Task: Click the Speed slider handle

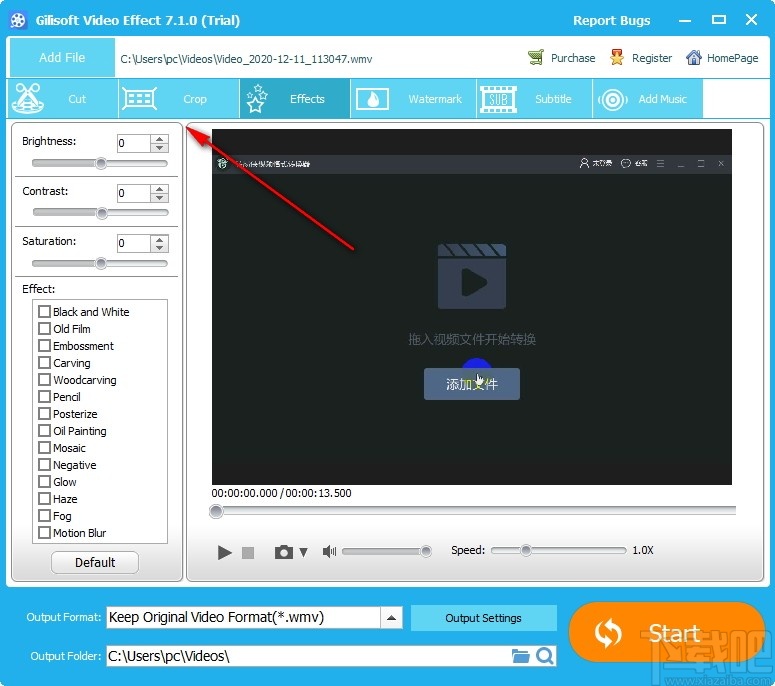Action: pyautogui.click(x=526, y=550)
